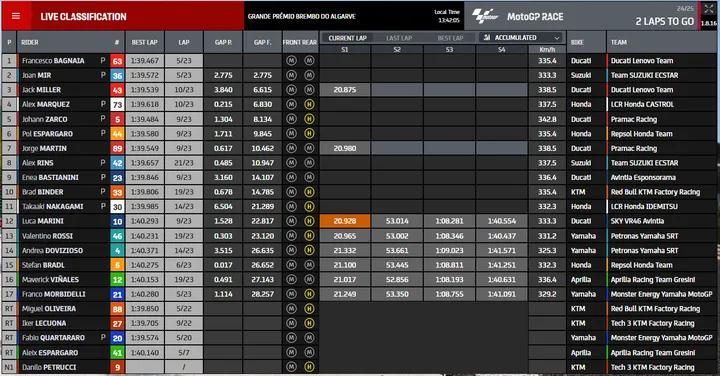The height and width of the screenshot is (376, 720).
Task: Click Marini's orange 20.928 sector time
Action: click(345, 221)
